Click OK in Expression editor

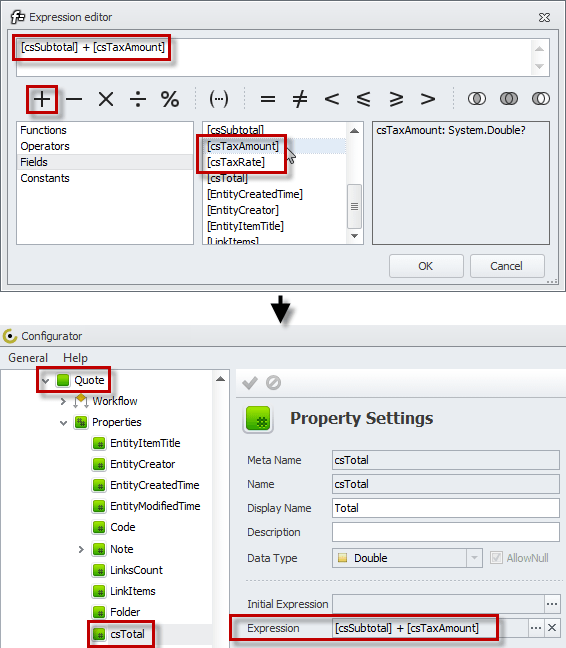coord(426,266)
